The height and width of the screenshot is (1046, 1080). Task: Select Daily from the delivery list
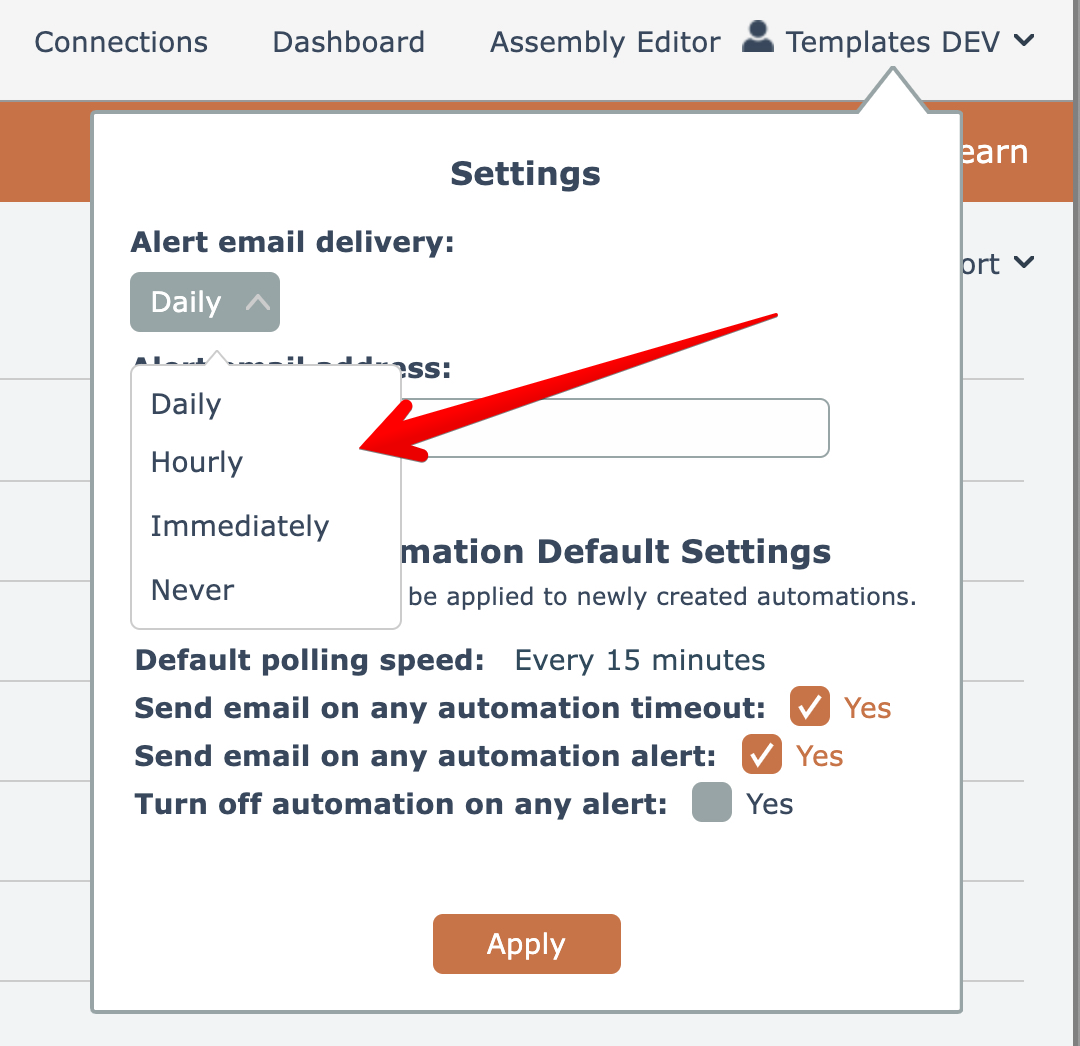point(186,404)
